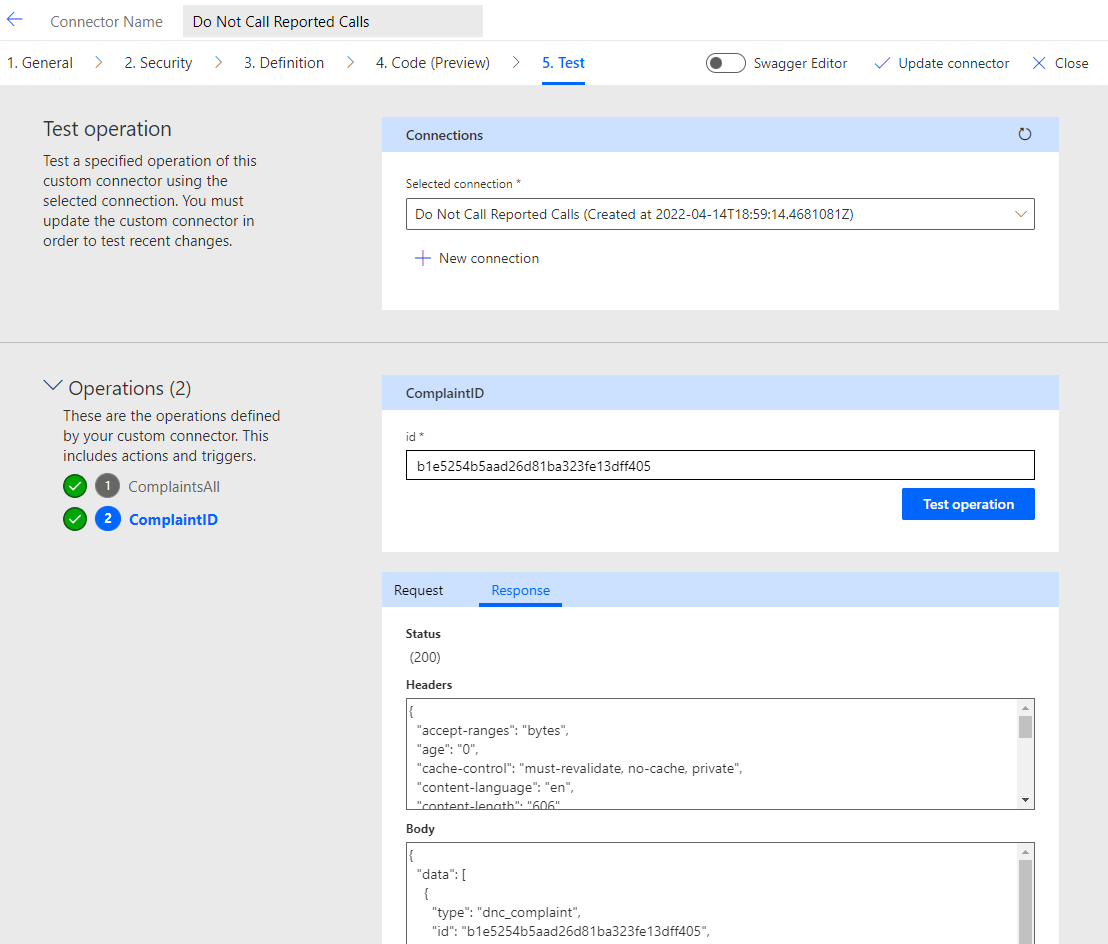This screenshot has width=1108, height=944.
Task: Click the Headers scrollbar thumb
Action: [x=1025, y=726]
